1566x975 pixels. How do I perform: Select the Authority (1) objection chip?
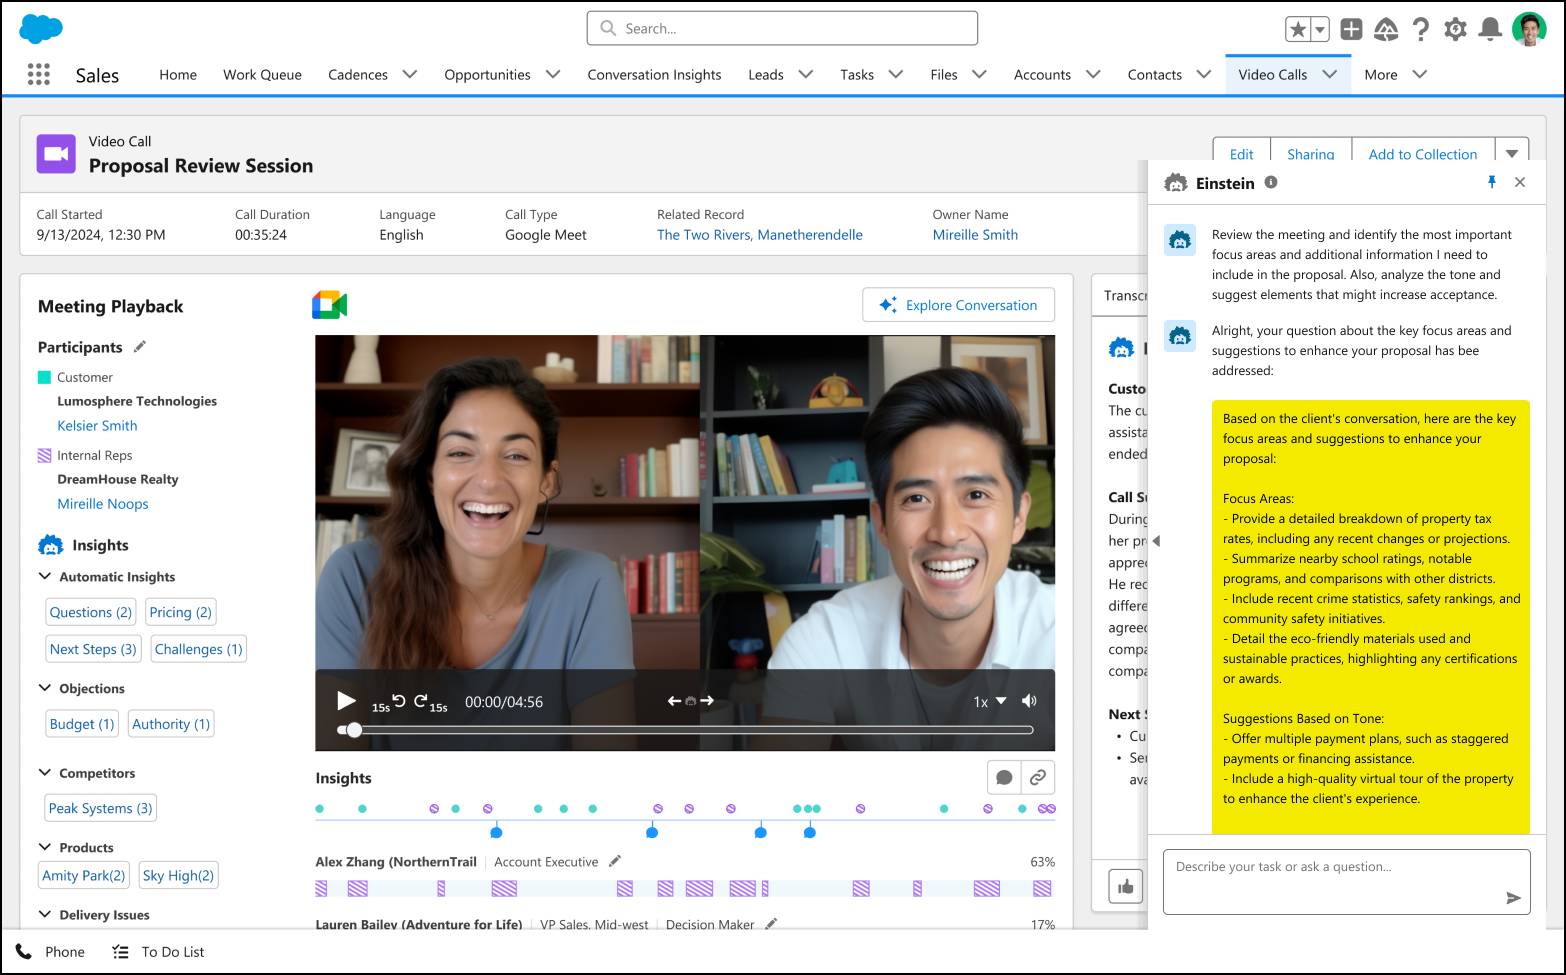tap(171, 724)
